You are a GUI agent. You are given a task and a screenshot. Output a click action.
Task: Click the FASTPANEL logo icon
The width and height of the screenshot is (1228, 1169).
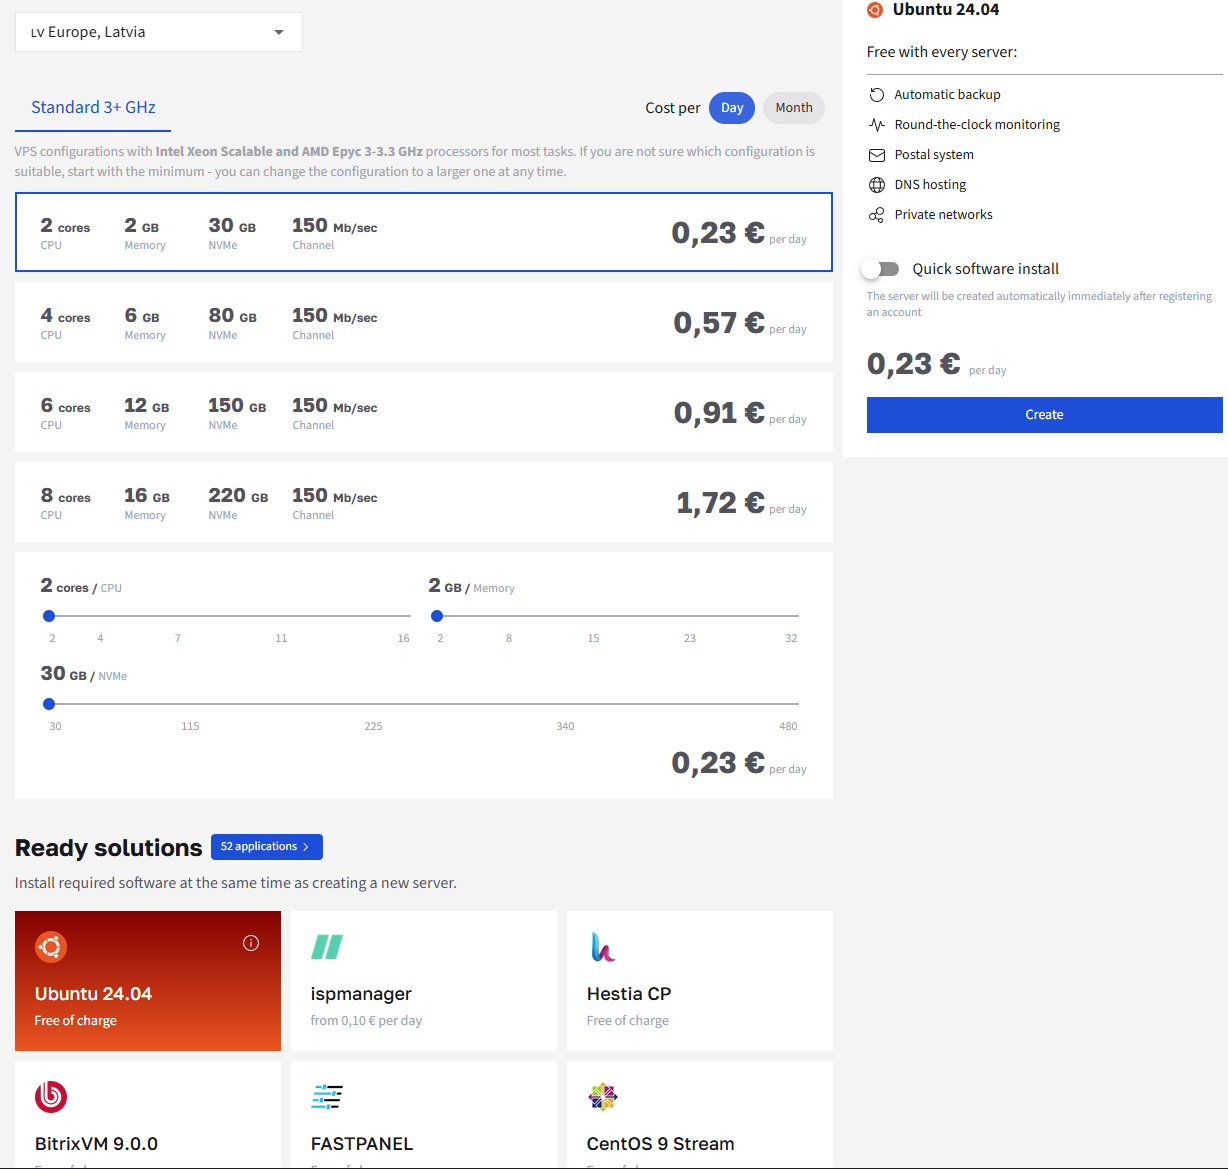pyautogui.click(x=327, y=1097)
